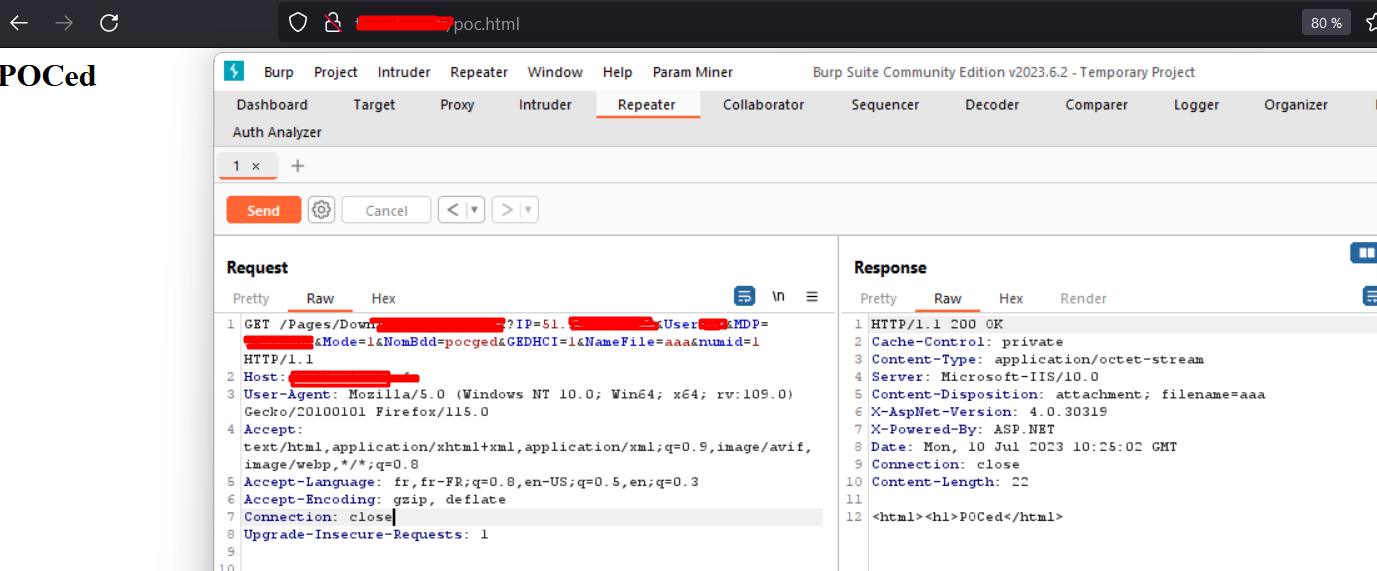Expand the history back dropdown arrow
Screen dimensions: 1377x571
475,210
